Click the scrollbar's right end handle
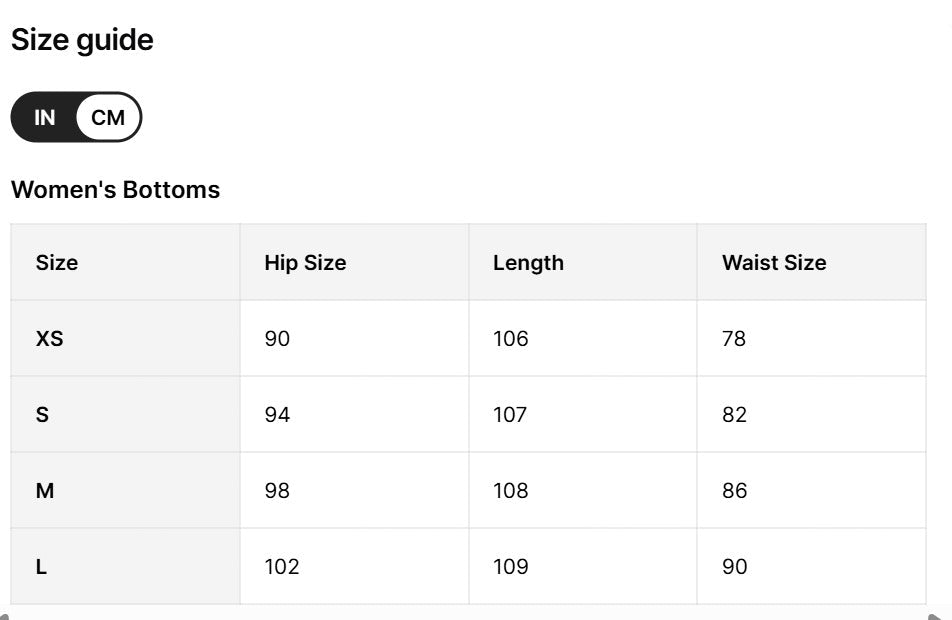Image resolution: width=952 pixels, height=620 pixels. (x=940, y=616)
